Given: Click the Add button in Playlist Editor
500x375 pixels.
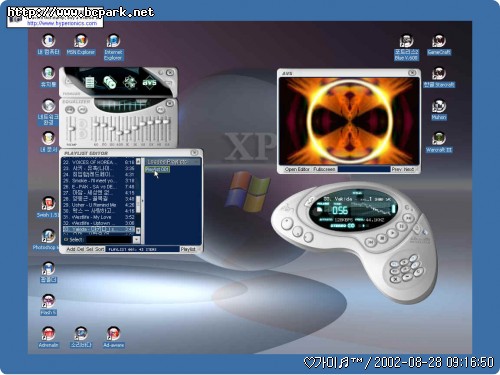Looking at the screenshot, I should 71,249.
